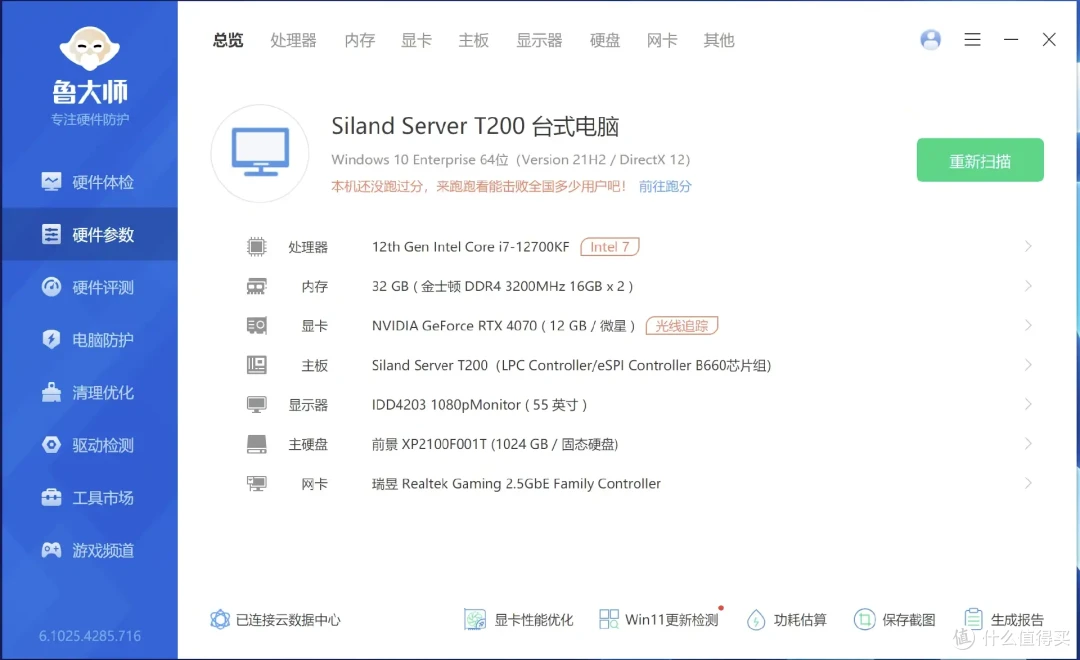The height and width of the screenshot is (660, 1080).
Task: Close the 鲁大师 window
Action: [x=1049, y=40]
